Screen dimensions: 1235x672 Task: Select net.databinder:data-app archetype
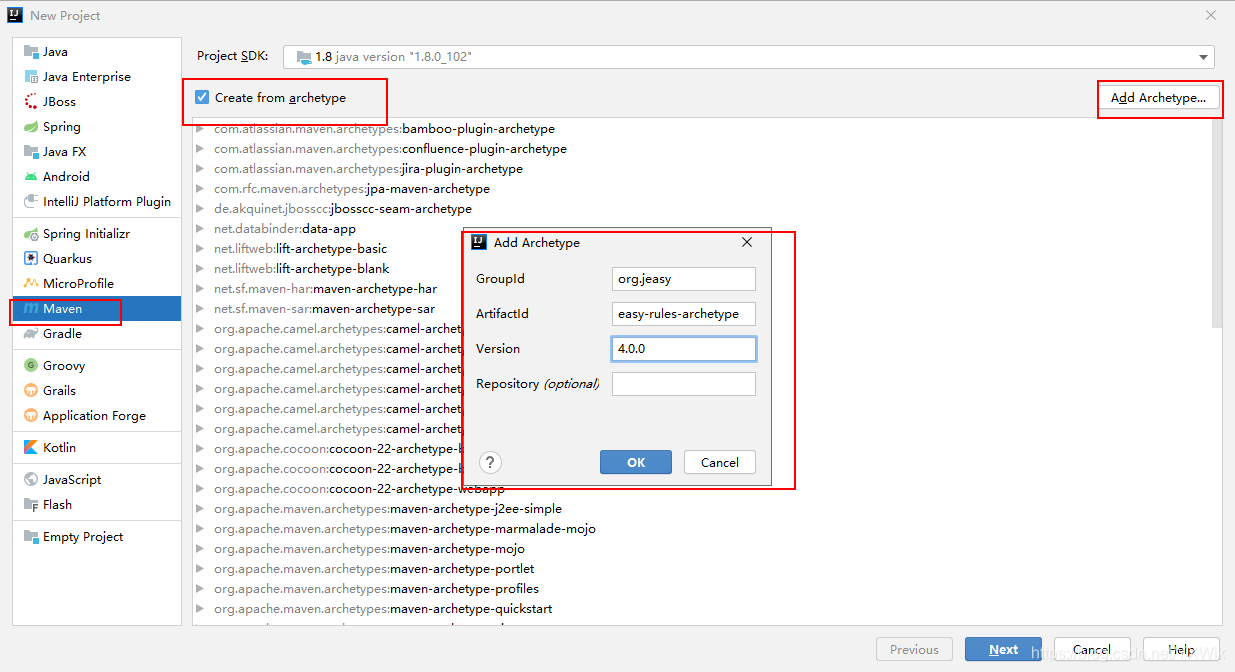(x=285, y=229)
